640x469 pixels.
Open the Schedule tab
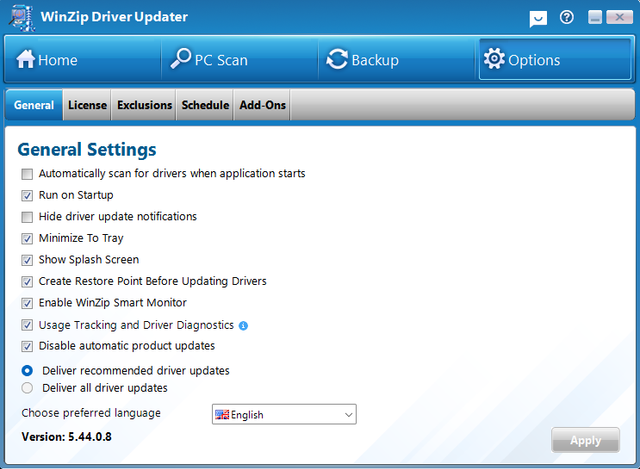(205, 105)
